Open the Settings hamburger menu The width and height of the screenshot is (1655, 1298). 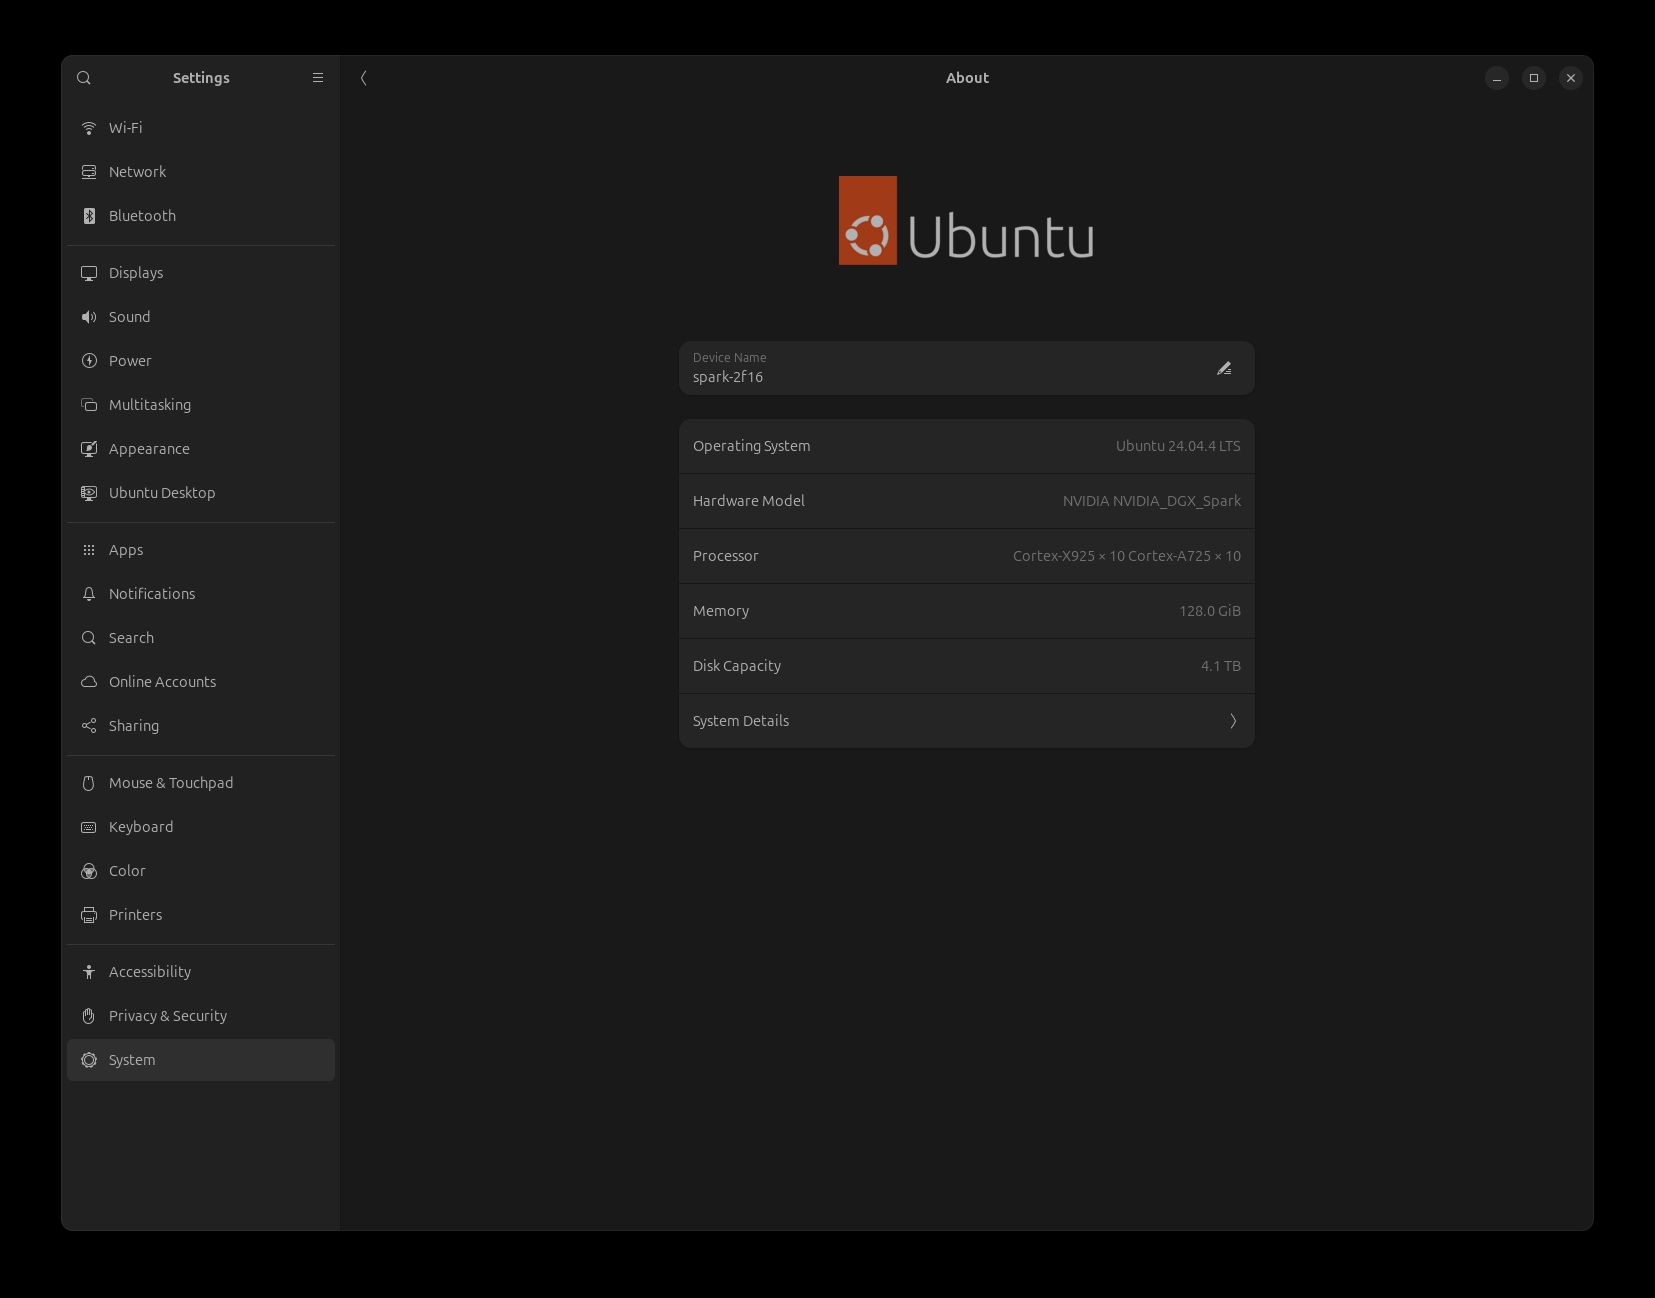tap(318, 78)
